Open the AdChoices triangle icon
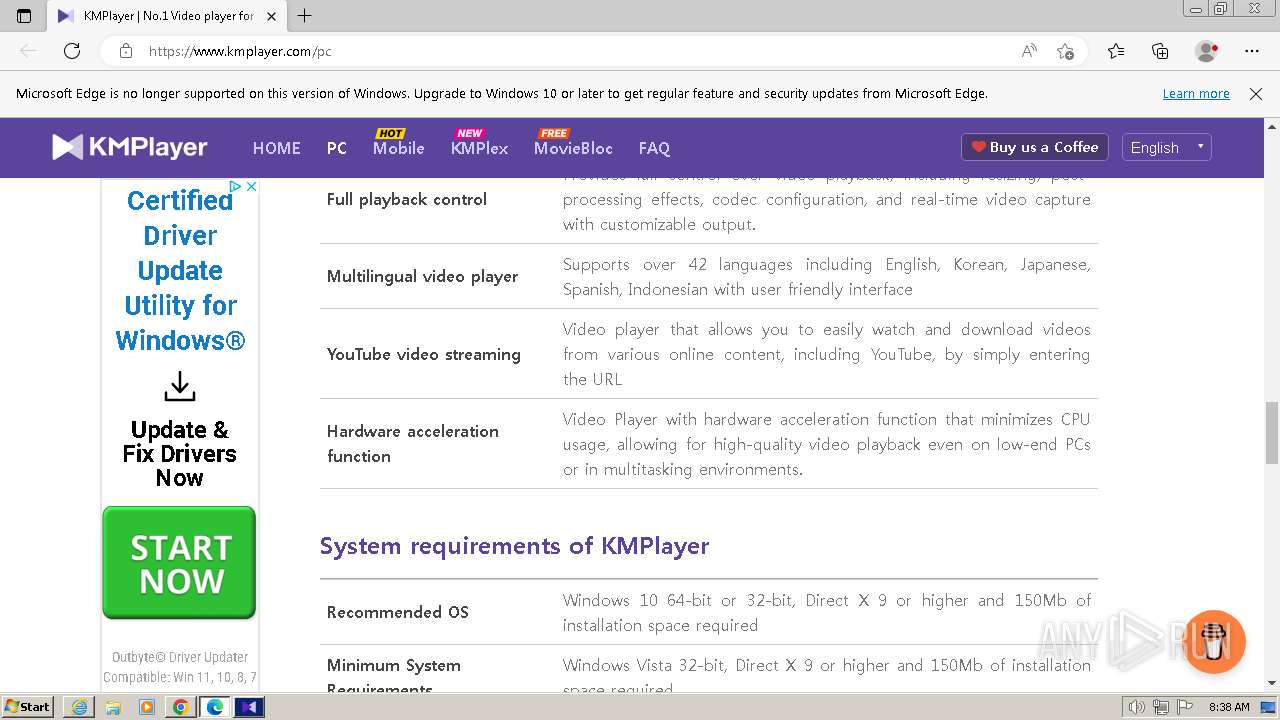 click(x=235, y=187)
